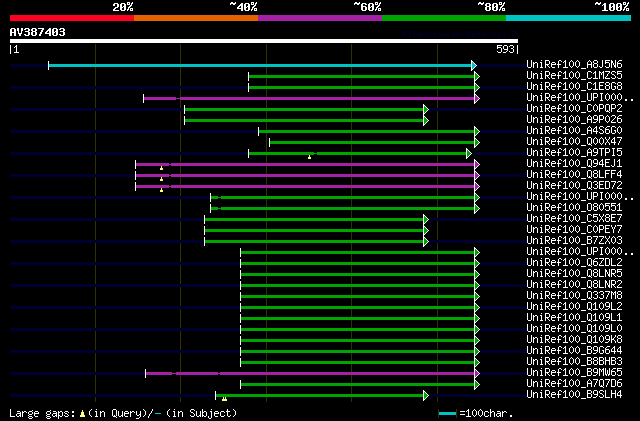The width and height of the screenshot is (640, 421).
Task: Click the UniRef100_A8J5N6 hit label
Action: [x=574, y=65]
